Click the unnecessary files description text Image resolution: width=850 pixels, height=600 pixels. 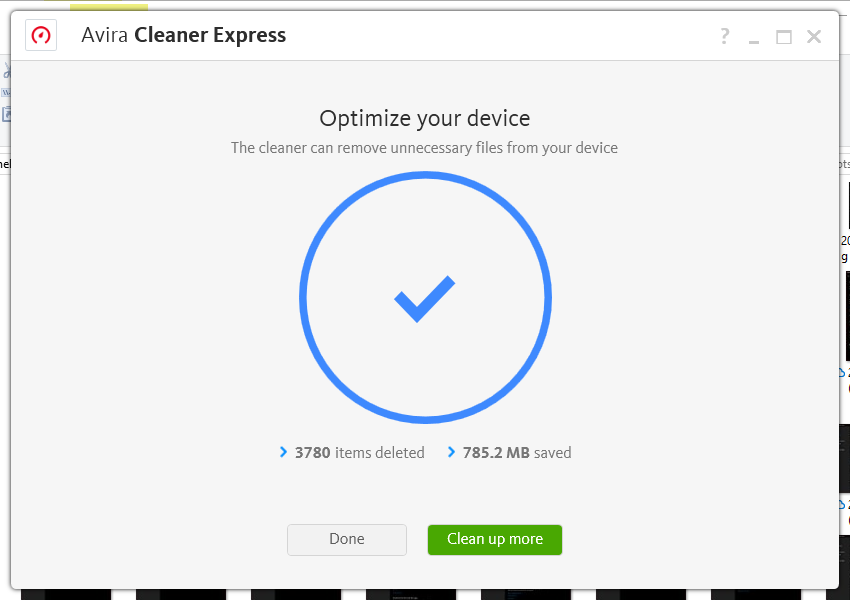(x=424, y=148)
